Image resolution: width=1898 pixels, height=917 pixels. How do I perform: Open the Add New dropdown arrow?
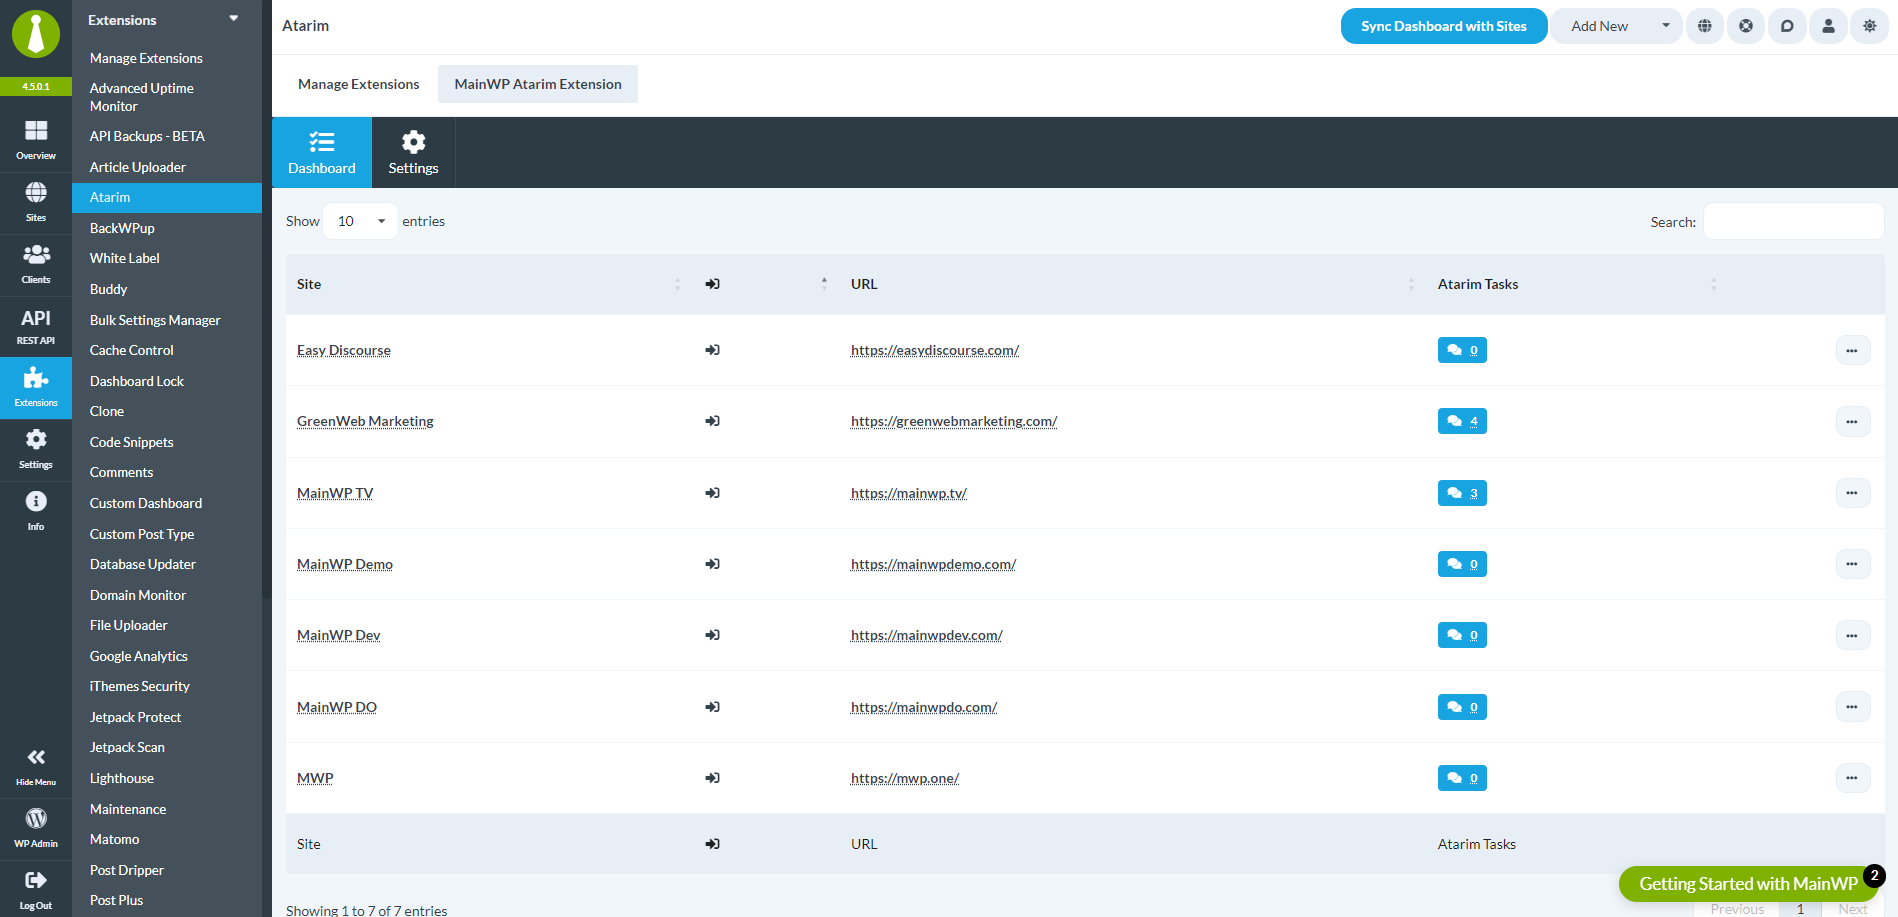(x=1666, y=26)
